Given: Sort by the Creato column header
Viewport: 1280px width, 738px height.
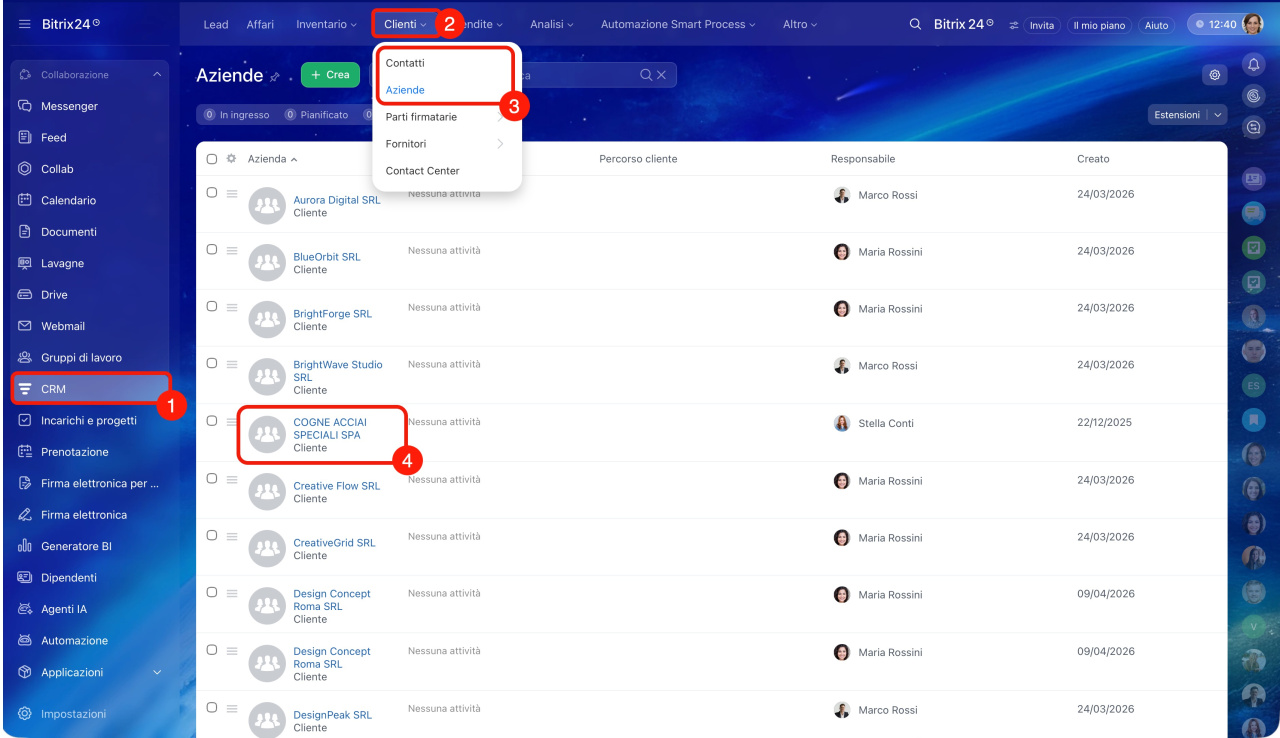Looking at the screenshot, I should click(1093, 159).
